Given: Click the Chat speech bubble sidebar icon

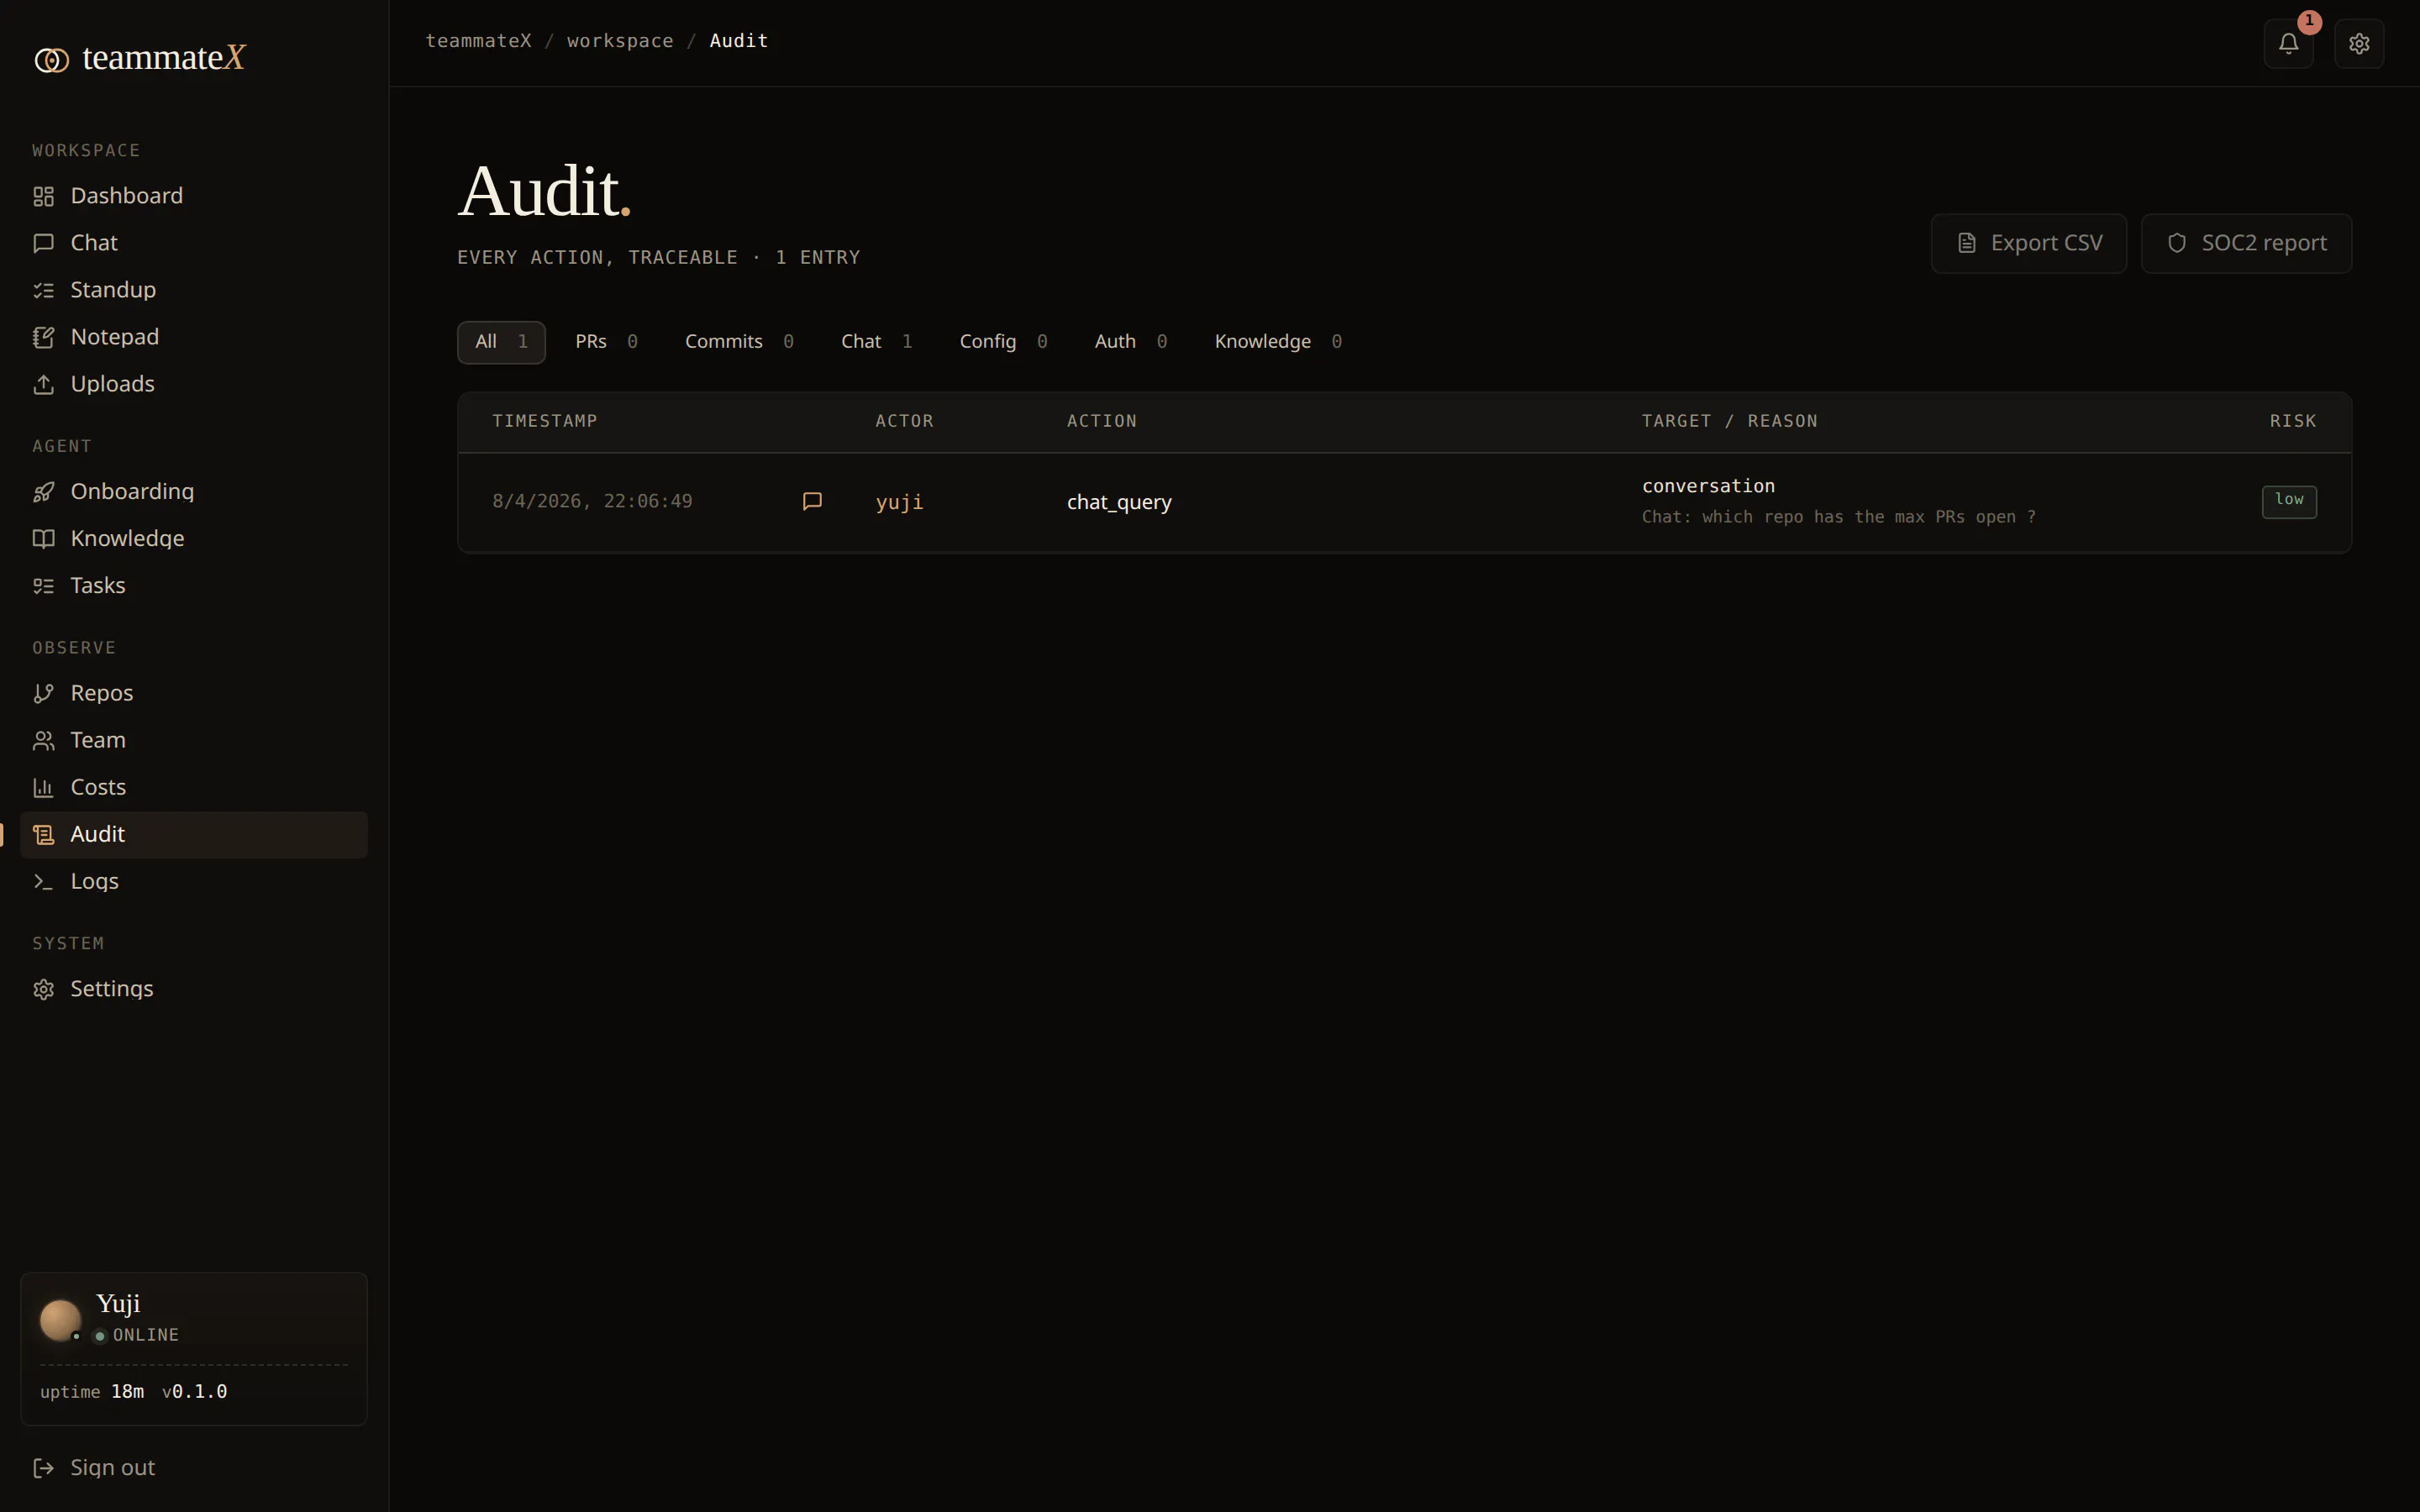Looking at the screenshot, I should [43, 243].
